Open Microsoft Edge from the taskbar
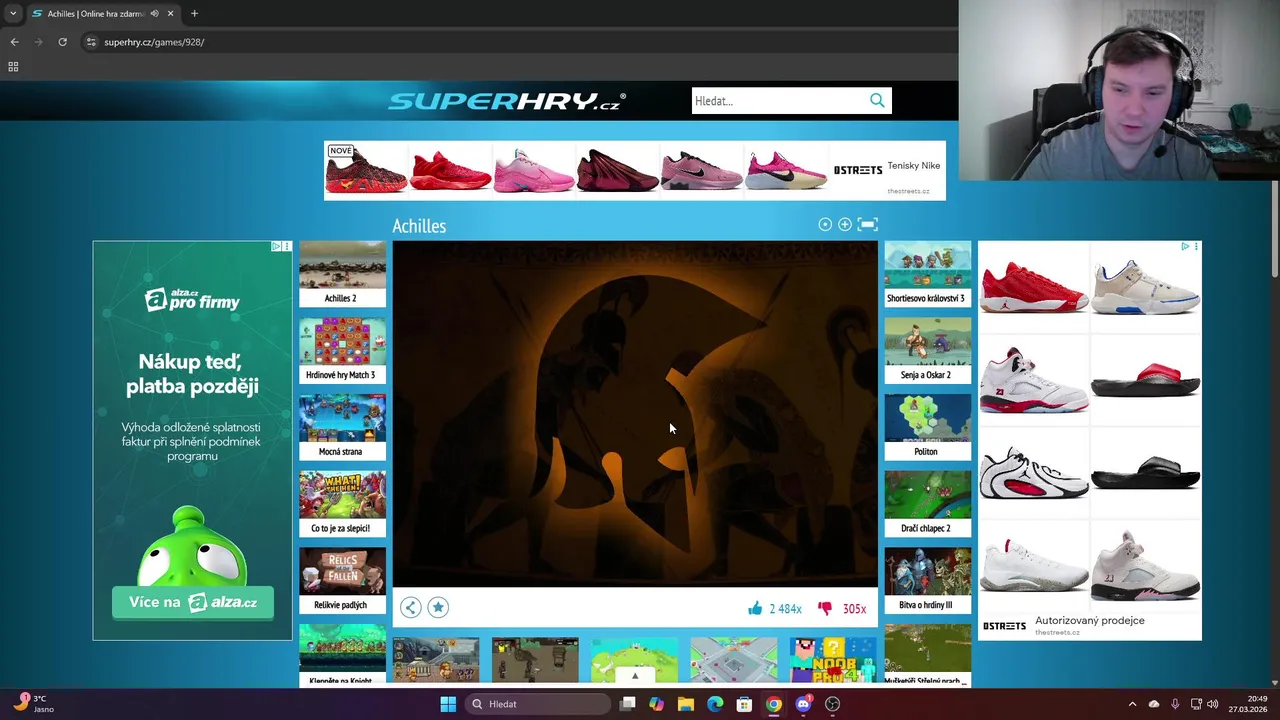 [715, 704]
